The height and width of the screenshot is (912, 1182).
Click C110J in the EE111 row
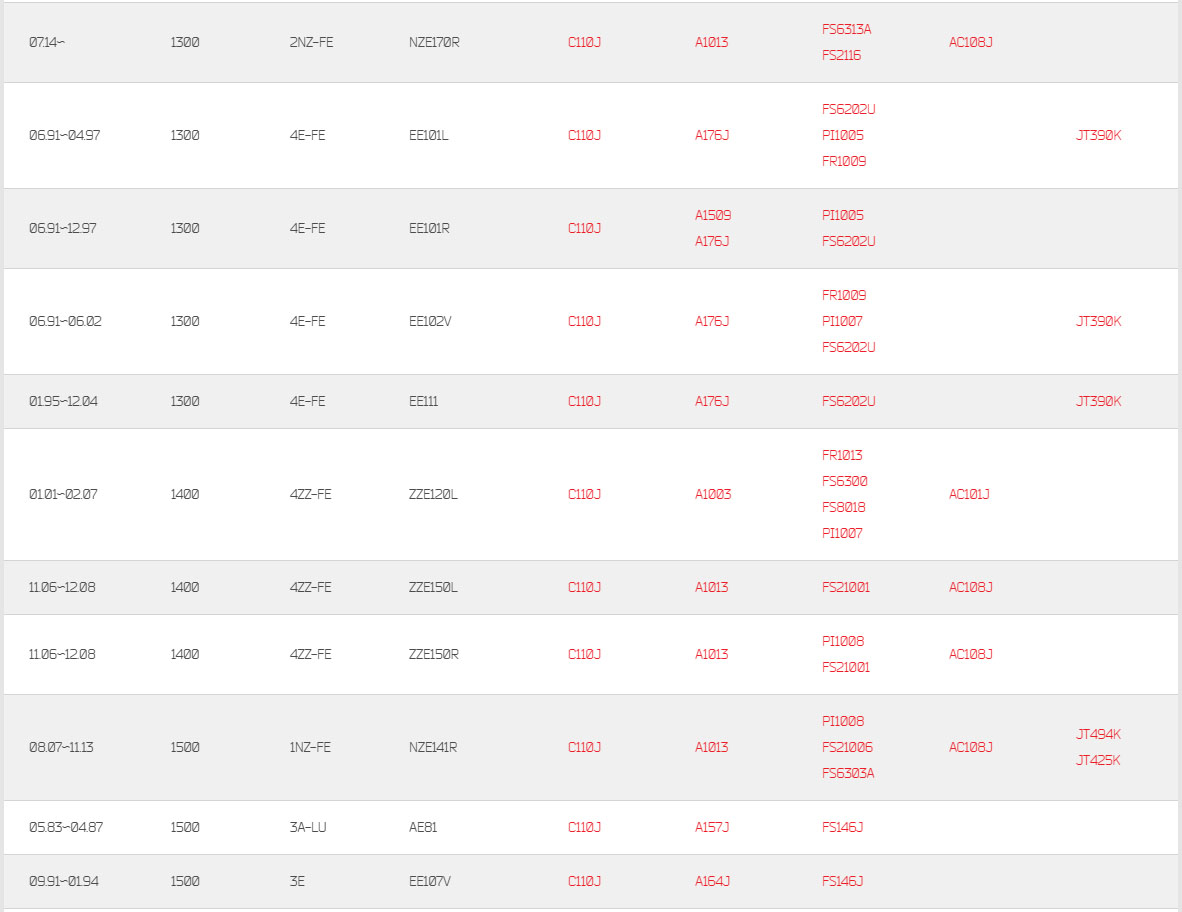584,402
